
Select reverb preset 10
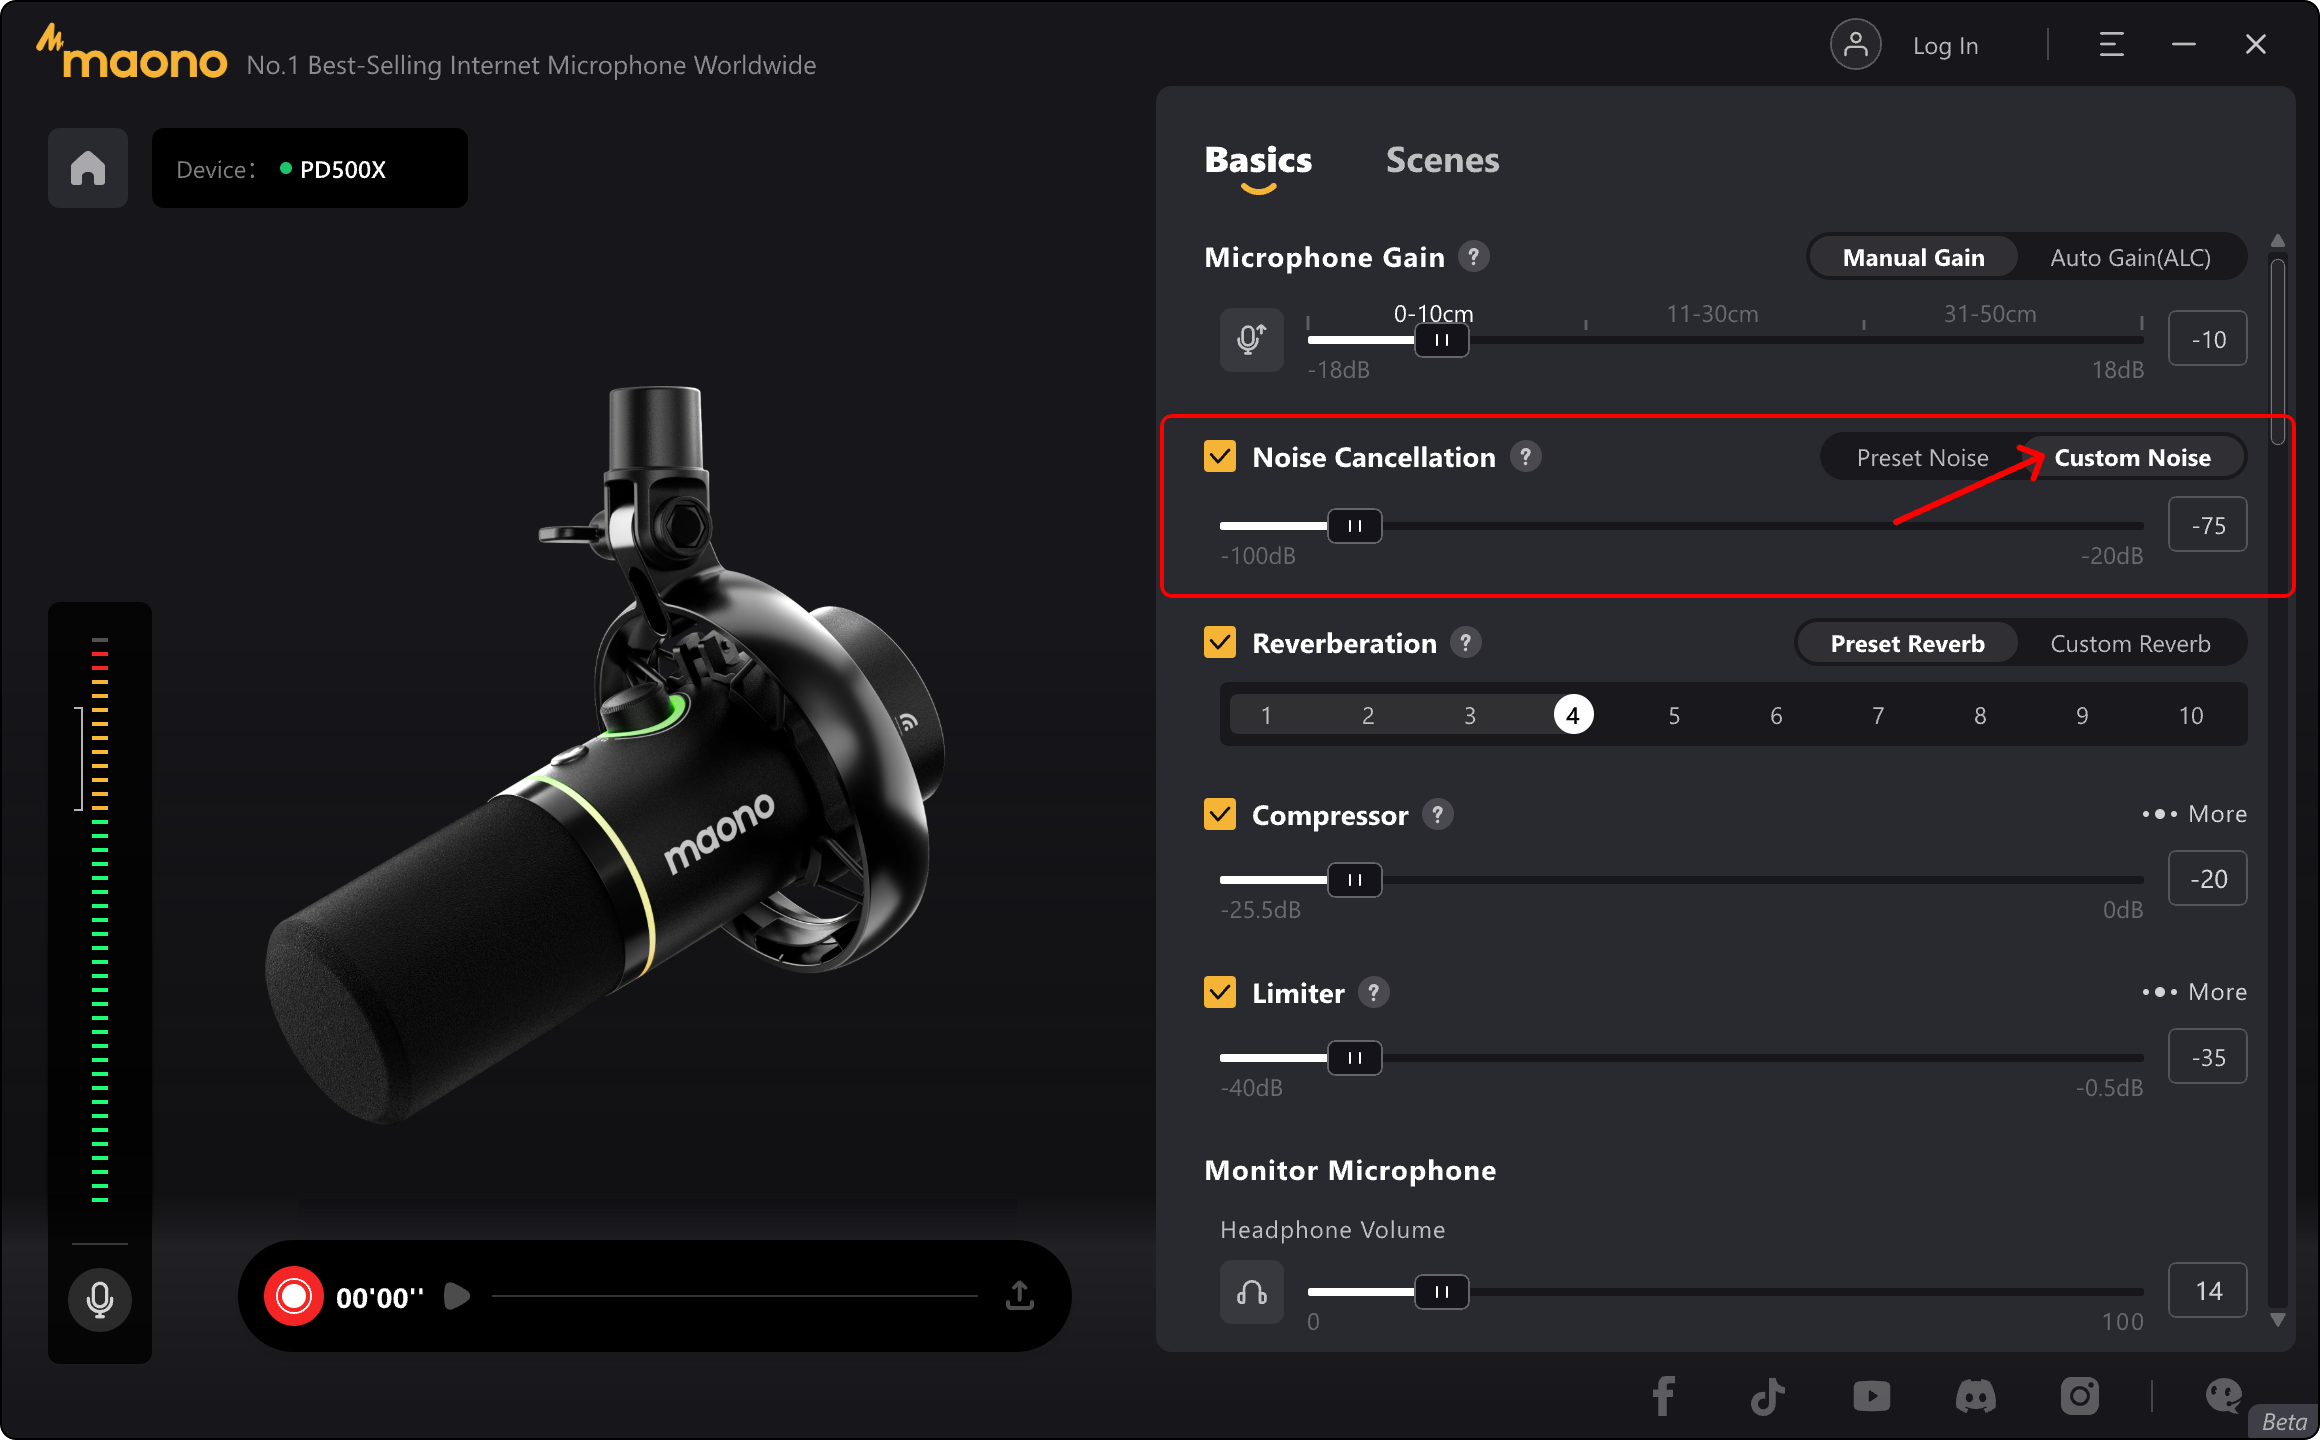pyautogui.click(x=2191, y=715)
